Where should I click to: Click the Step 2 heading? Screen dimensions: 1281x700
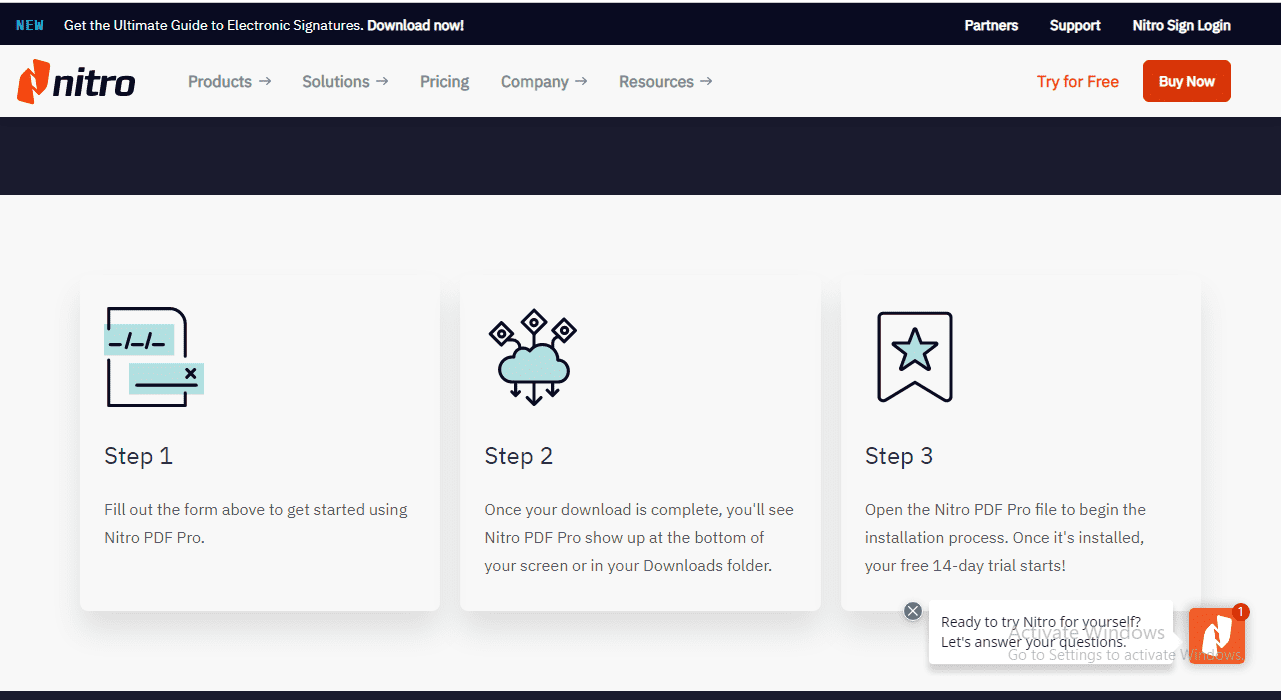coord(518,456)
